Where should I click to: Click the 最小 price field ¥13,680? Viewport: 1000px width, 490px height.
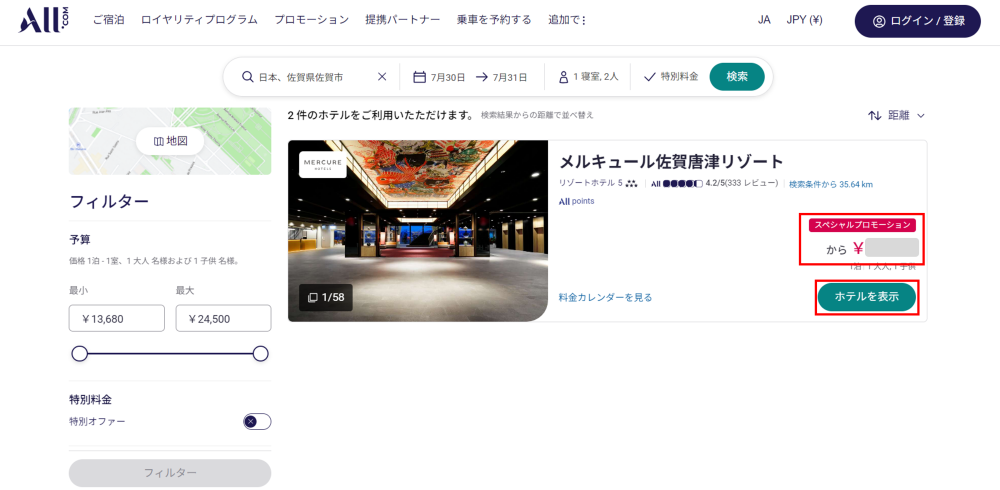click(117, 318)
